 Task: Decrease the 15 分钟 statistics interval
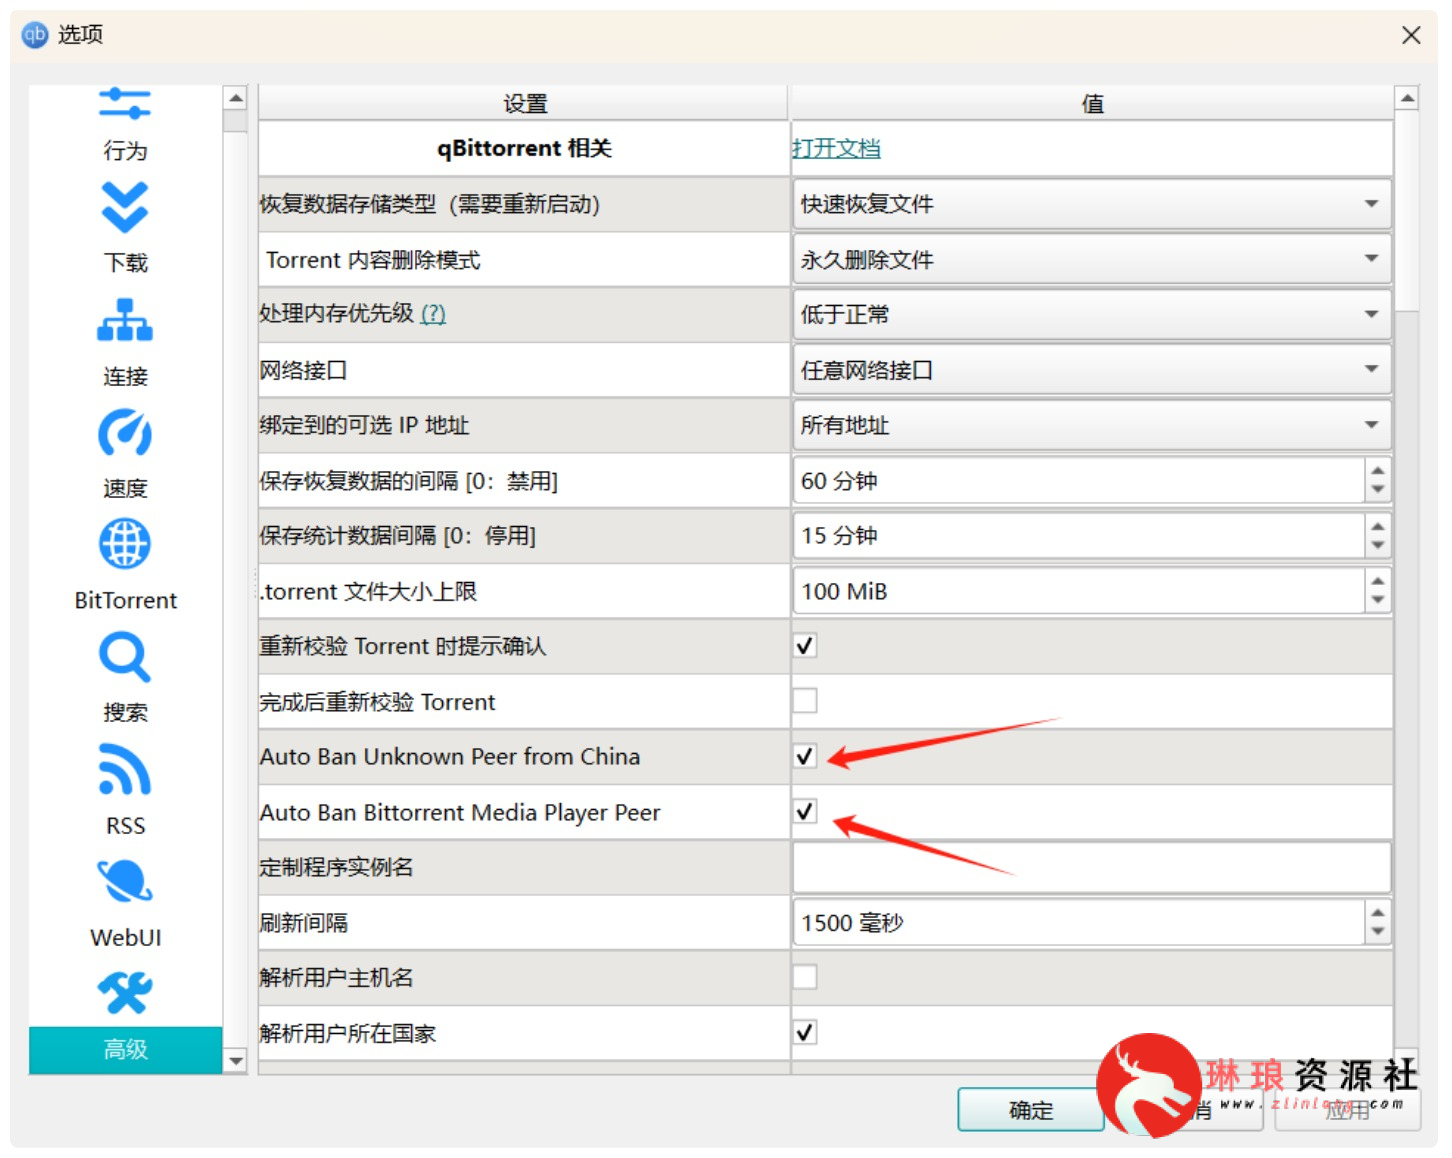pos(1378,546)
